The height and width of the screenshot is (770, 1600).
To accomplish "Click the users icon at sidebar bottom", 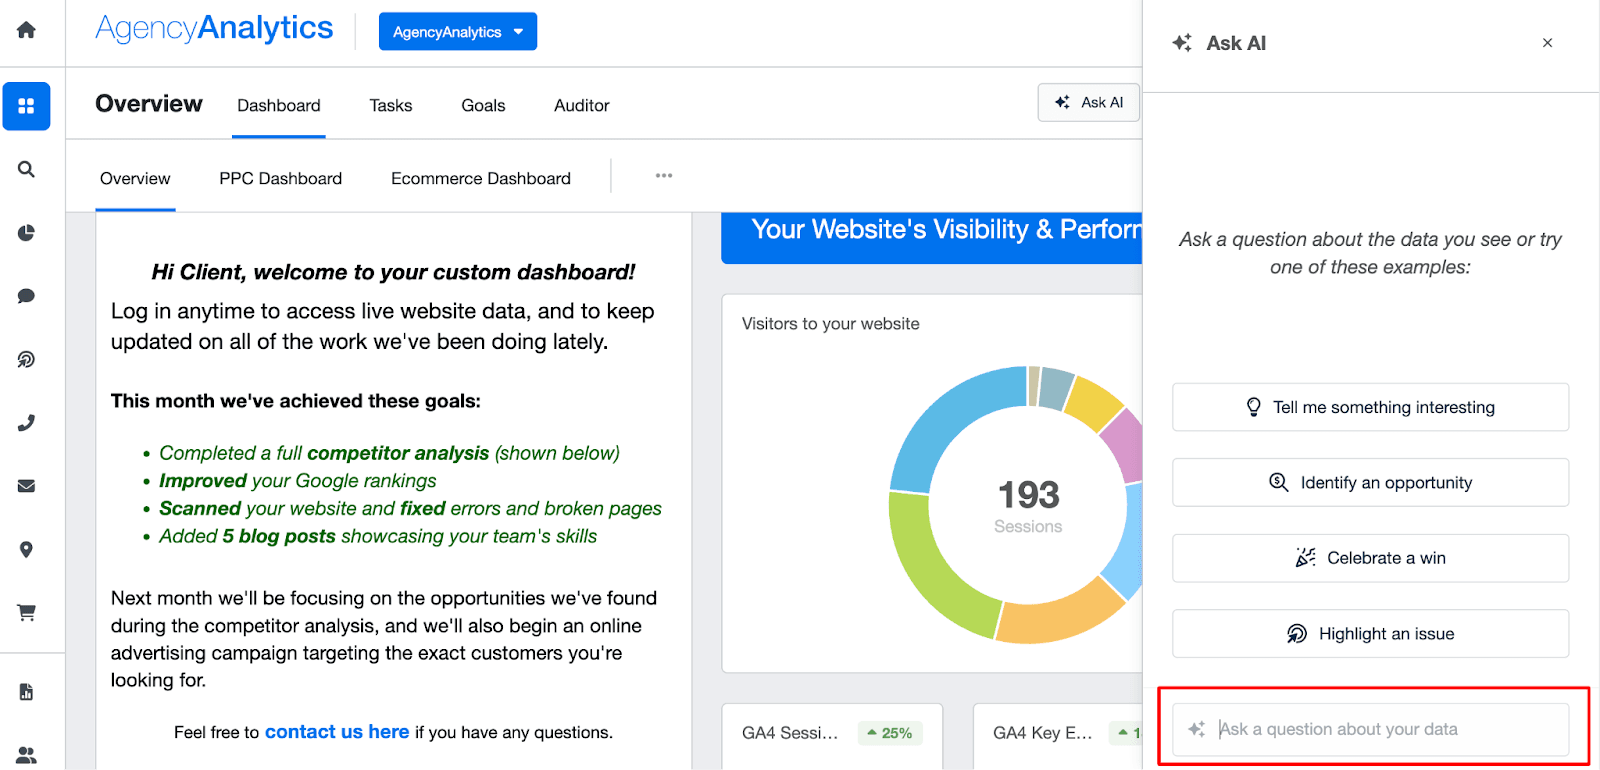I will (27, 755).
